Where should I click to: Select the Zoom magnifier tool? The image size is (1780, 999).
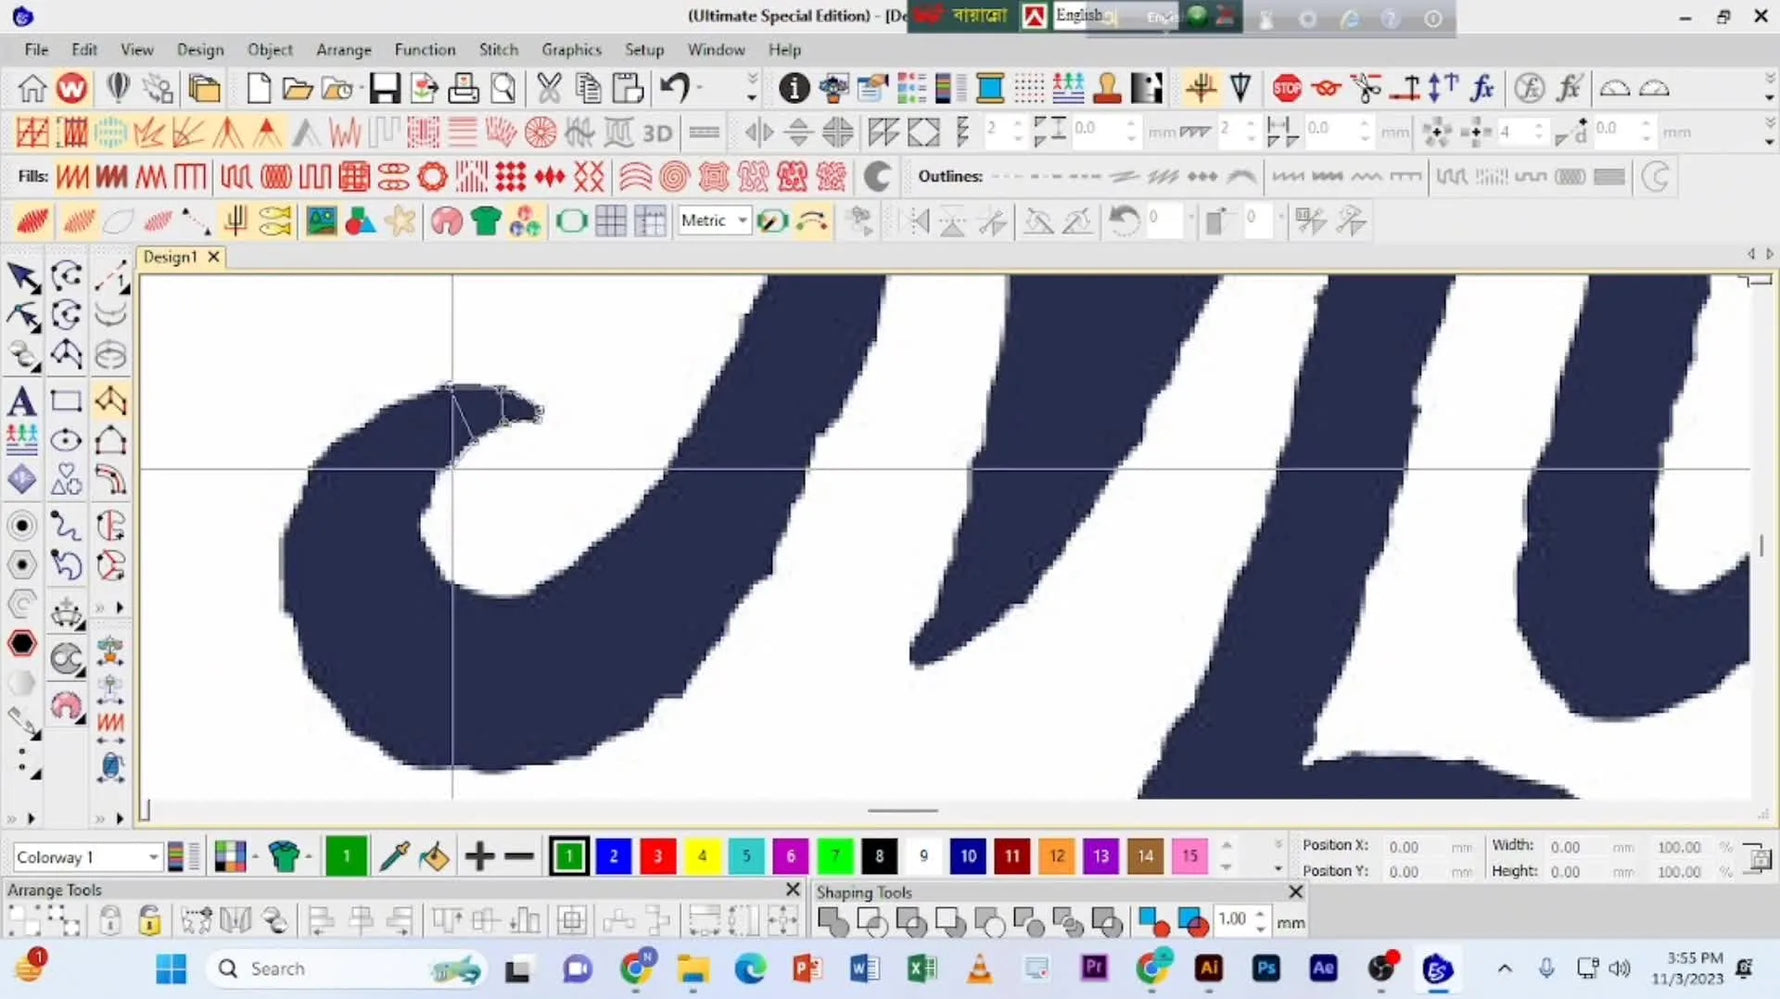click(x=501, y=87)
